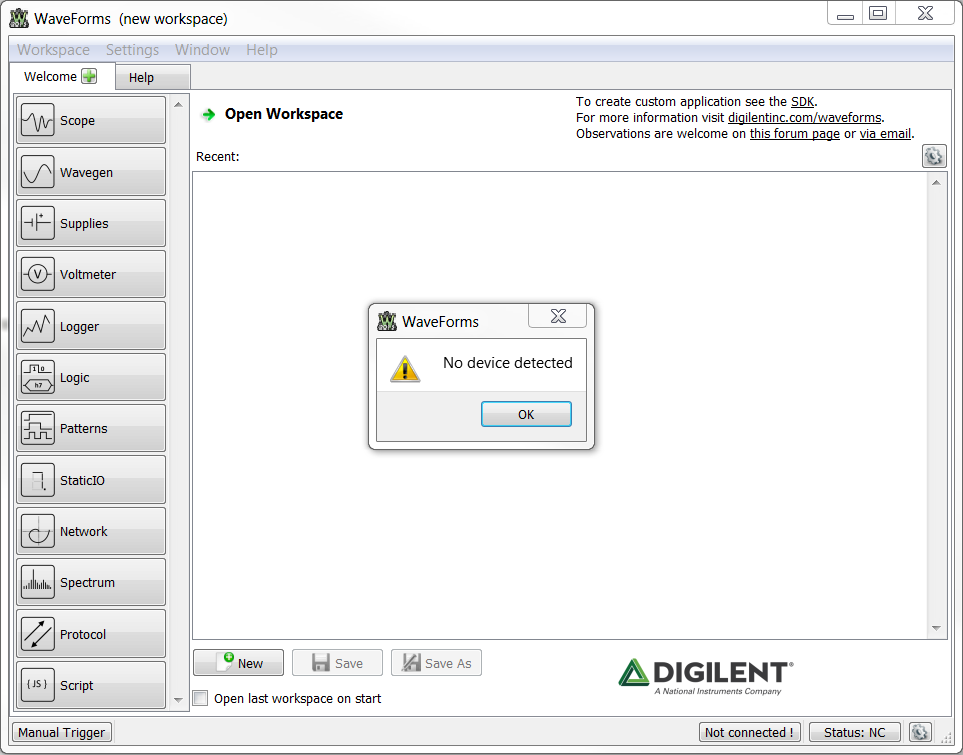Switch to the Help tab
The width and height of the screenshot is (963, 755).
click(x=152, y=77)
